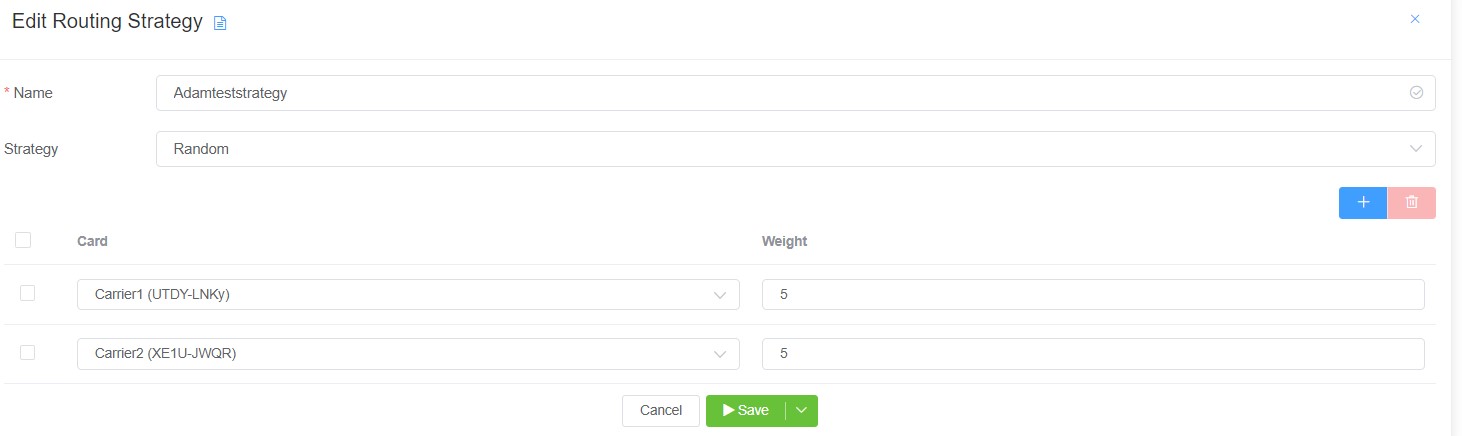Delete selected rows with trash button
This screenshot has height=436, width=1462.
pyautogui.click(x=1412, y=202)
